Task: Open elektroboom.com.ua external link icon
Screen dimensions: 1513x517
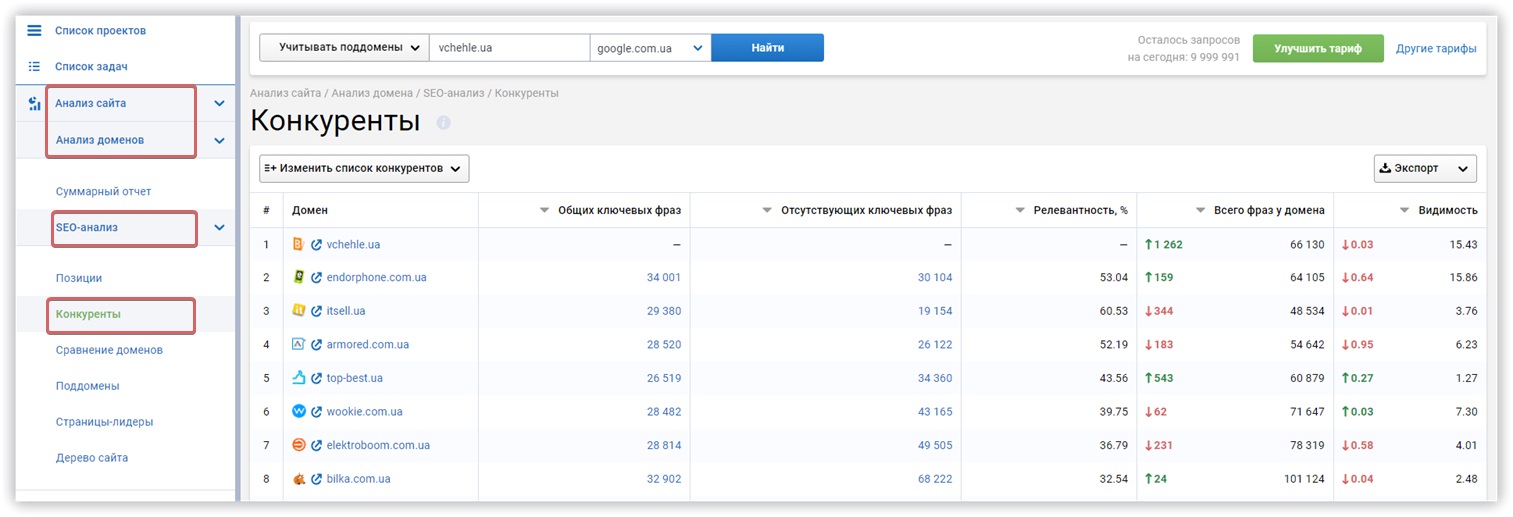Action: click(x=317, y=445)
